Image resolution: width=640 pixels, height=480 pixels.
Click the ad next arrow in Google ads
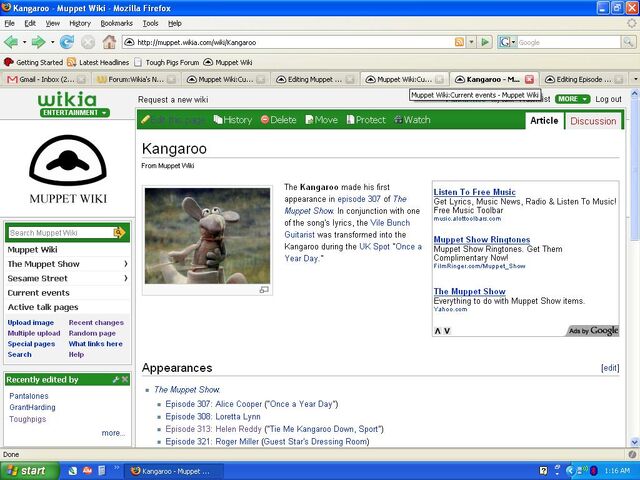coord(447,331)
